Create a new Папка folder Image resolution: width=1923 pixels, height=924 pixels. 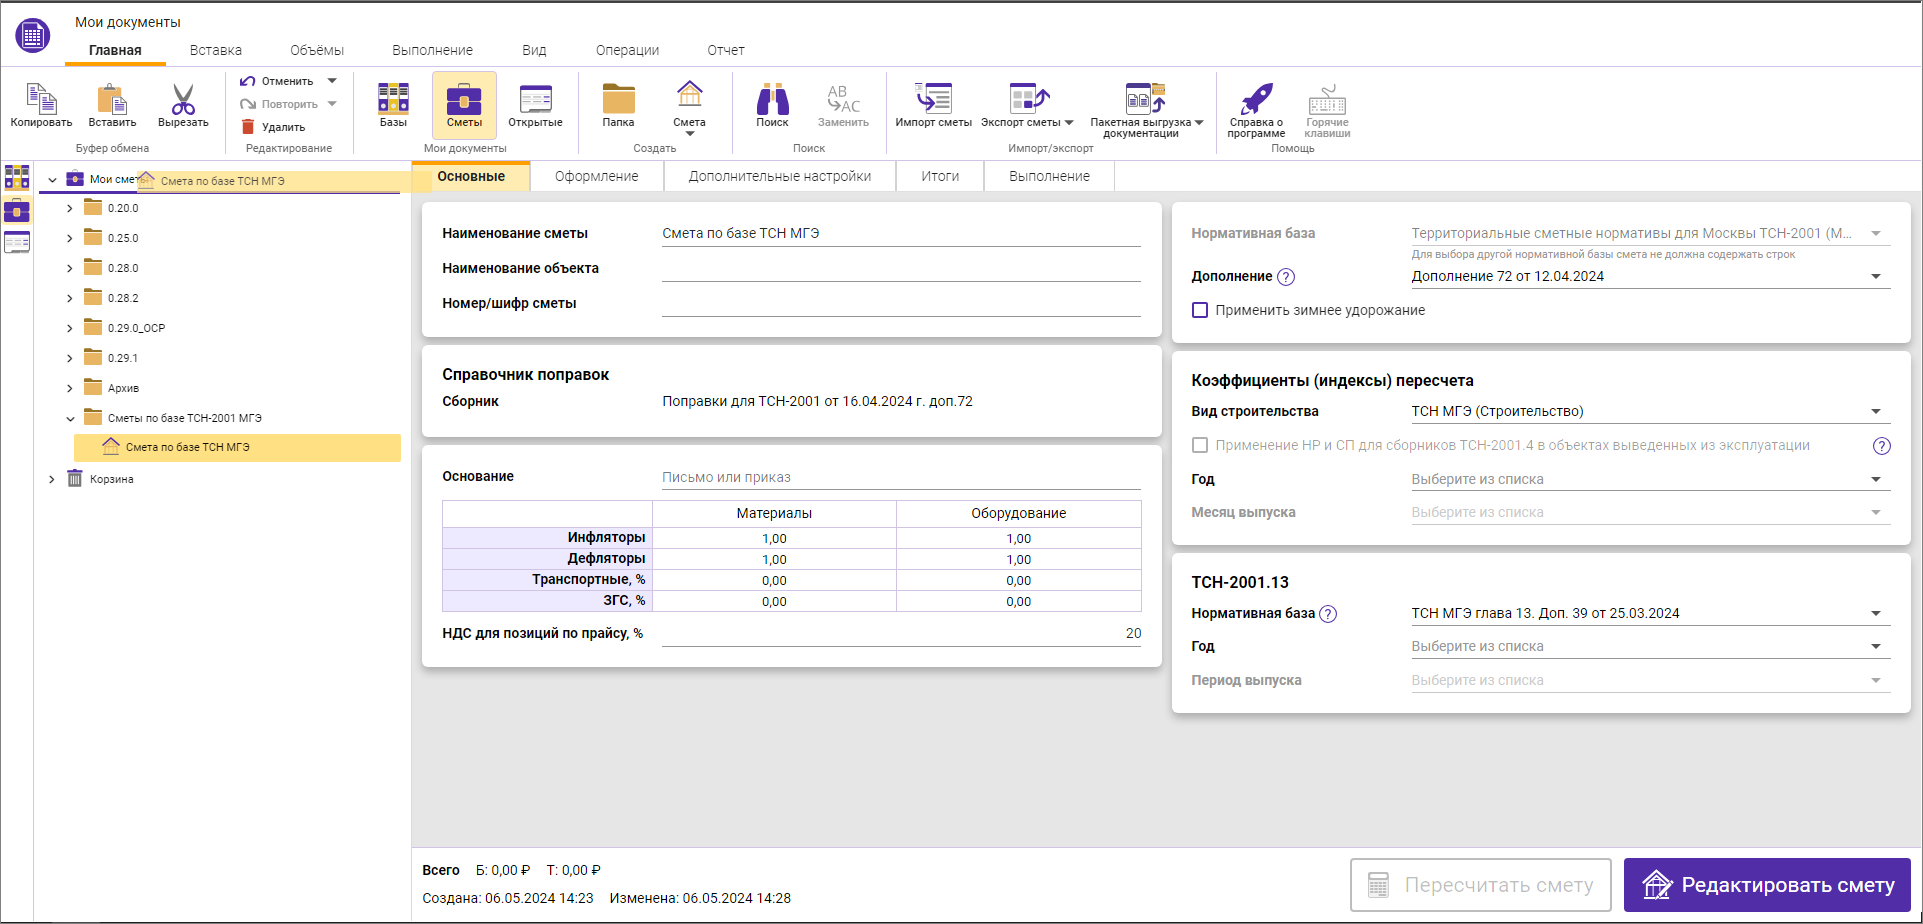pos(618,99)
